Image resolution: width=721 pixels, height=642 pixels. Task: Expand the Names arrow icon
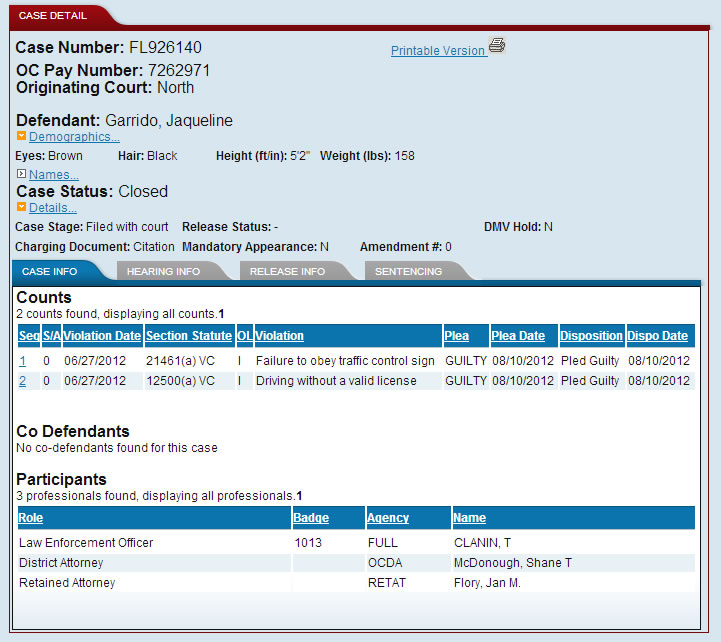coord(21,174)
